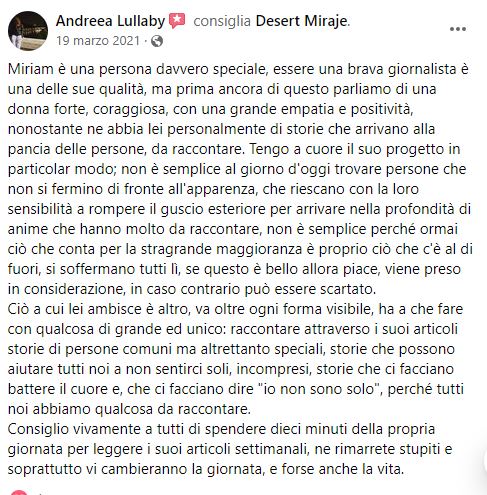Click the pink star recommendation badge

177,21
